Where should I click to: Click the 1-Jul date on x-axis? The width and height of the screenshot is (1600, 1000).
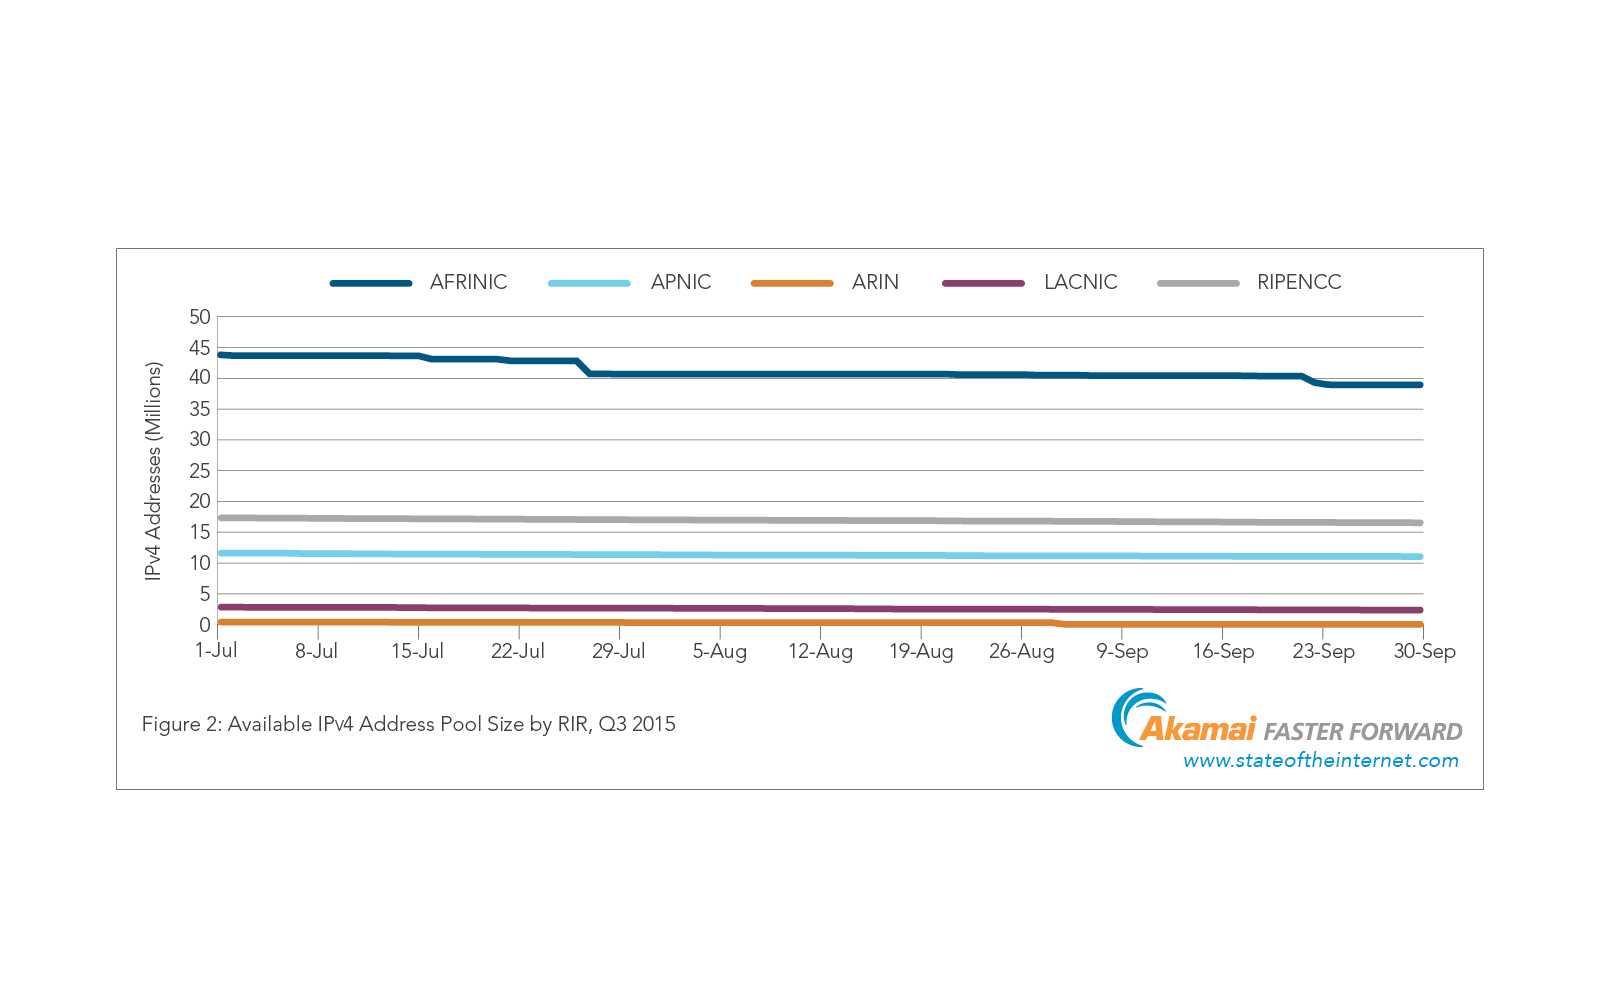point(216,651)
